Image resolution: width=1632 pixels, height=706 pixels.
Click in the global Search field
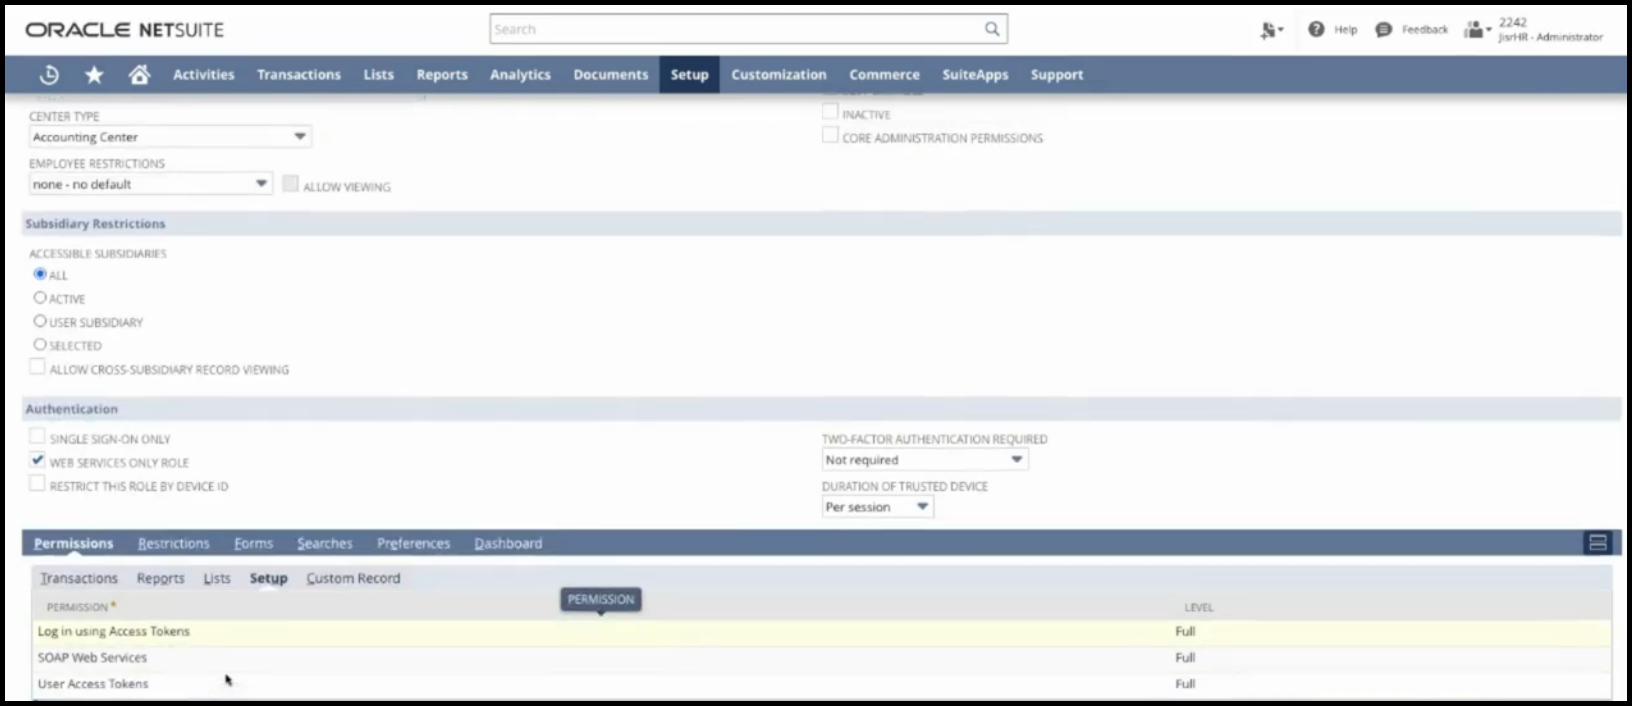pos(735,30)
